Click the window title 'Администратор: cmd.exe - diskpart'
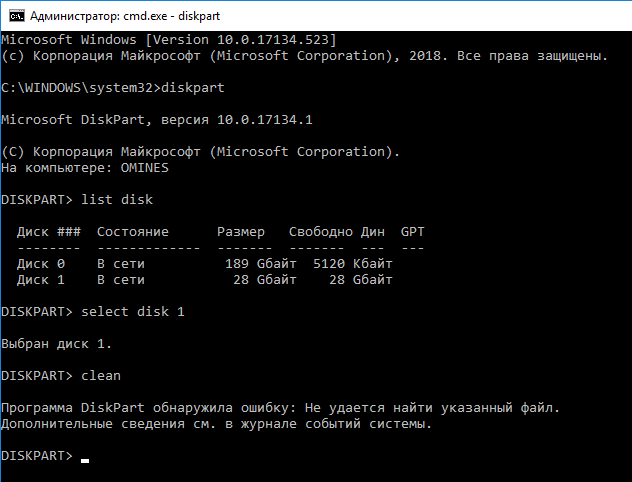Image resolution: width=632 pixels, height=482 pixels. [125, 16]
